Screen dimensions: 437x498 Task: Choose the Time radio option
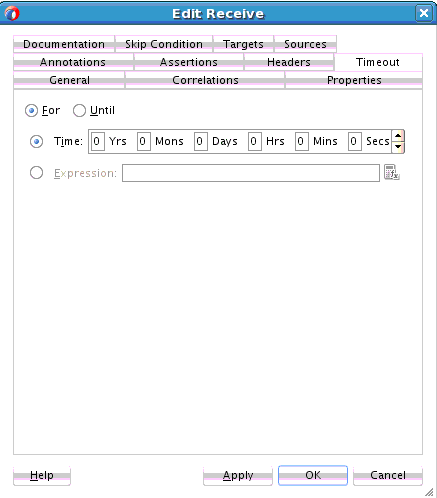pos(36,141)
